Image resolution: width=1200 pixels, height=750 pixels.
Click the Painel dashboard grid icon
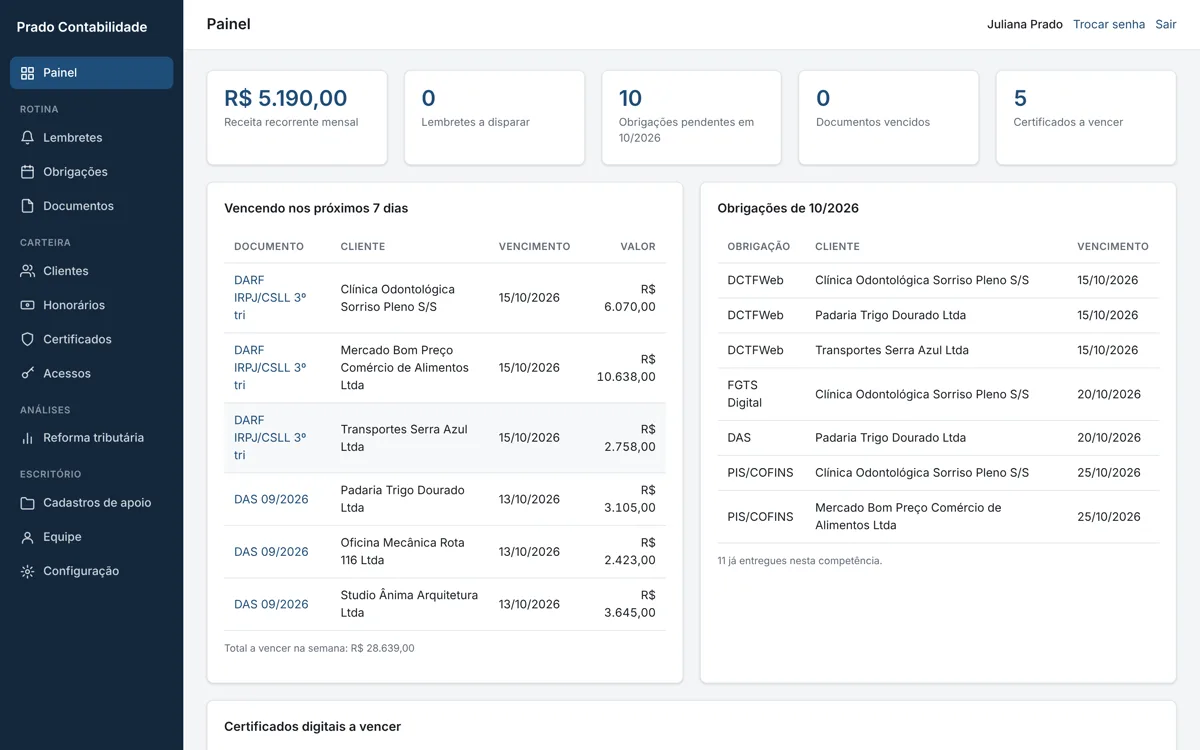click(27, 73)
